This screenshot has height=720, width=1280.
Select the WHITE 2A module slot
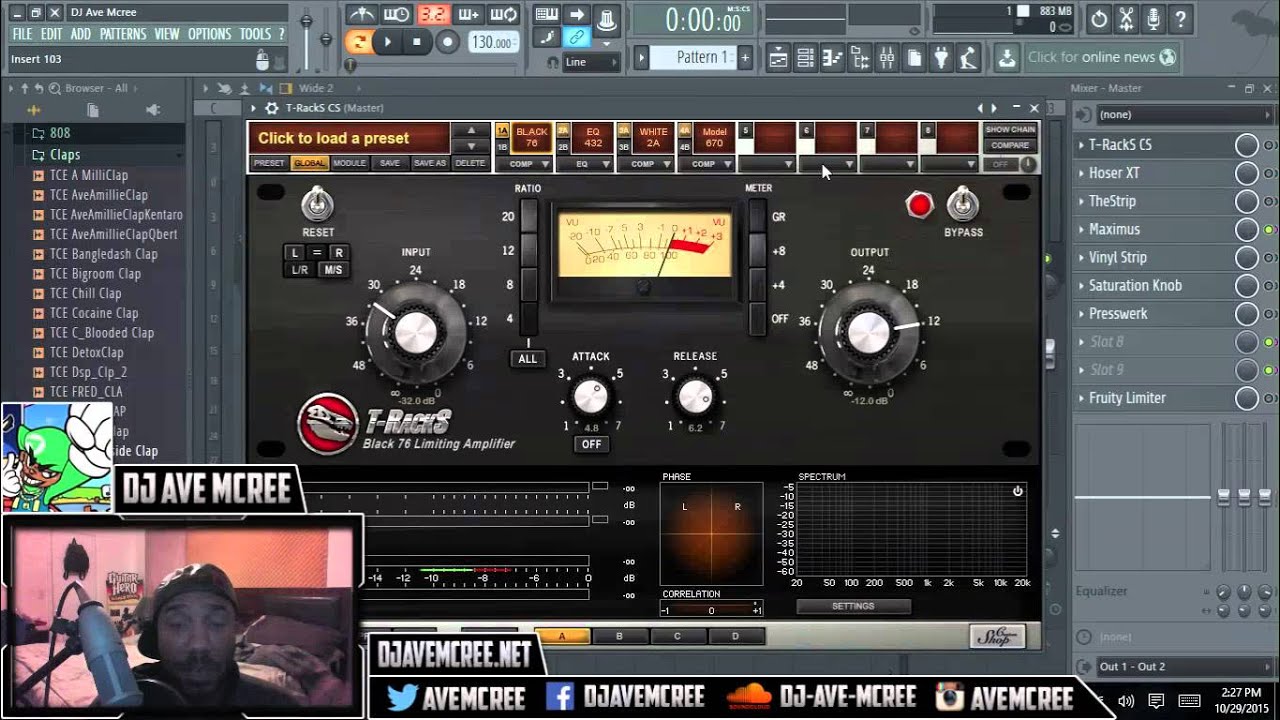(654, 138)
